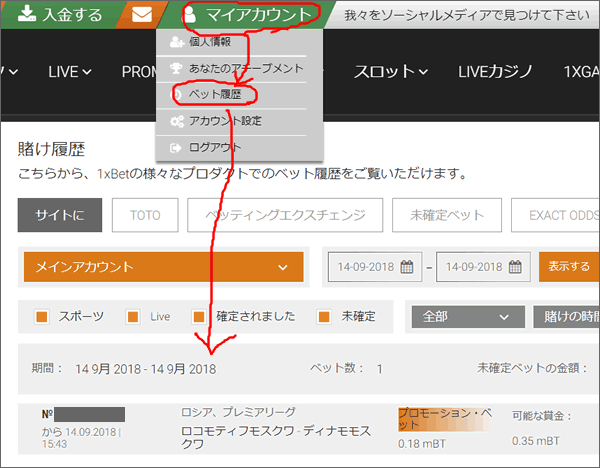Expand the メインアカウント dropdown
600x468 pixels.
click(164, 267)
